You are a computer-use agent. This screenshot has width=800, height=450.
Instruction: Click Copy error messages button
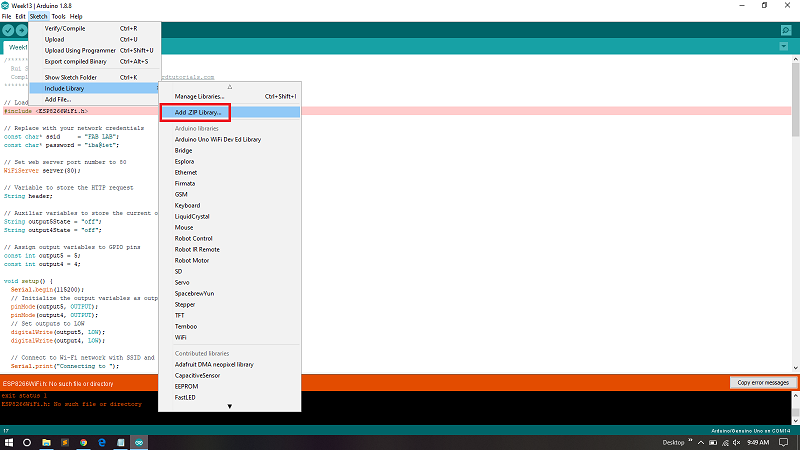tap(763, 383)
